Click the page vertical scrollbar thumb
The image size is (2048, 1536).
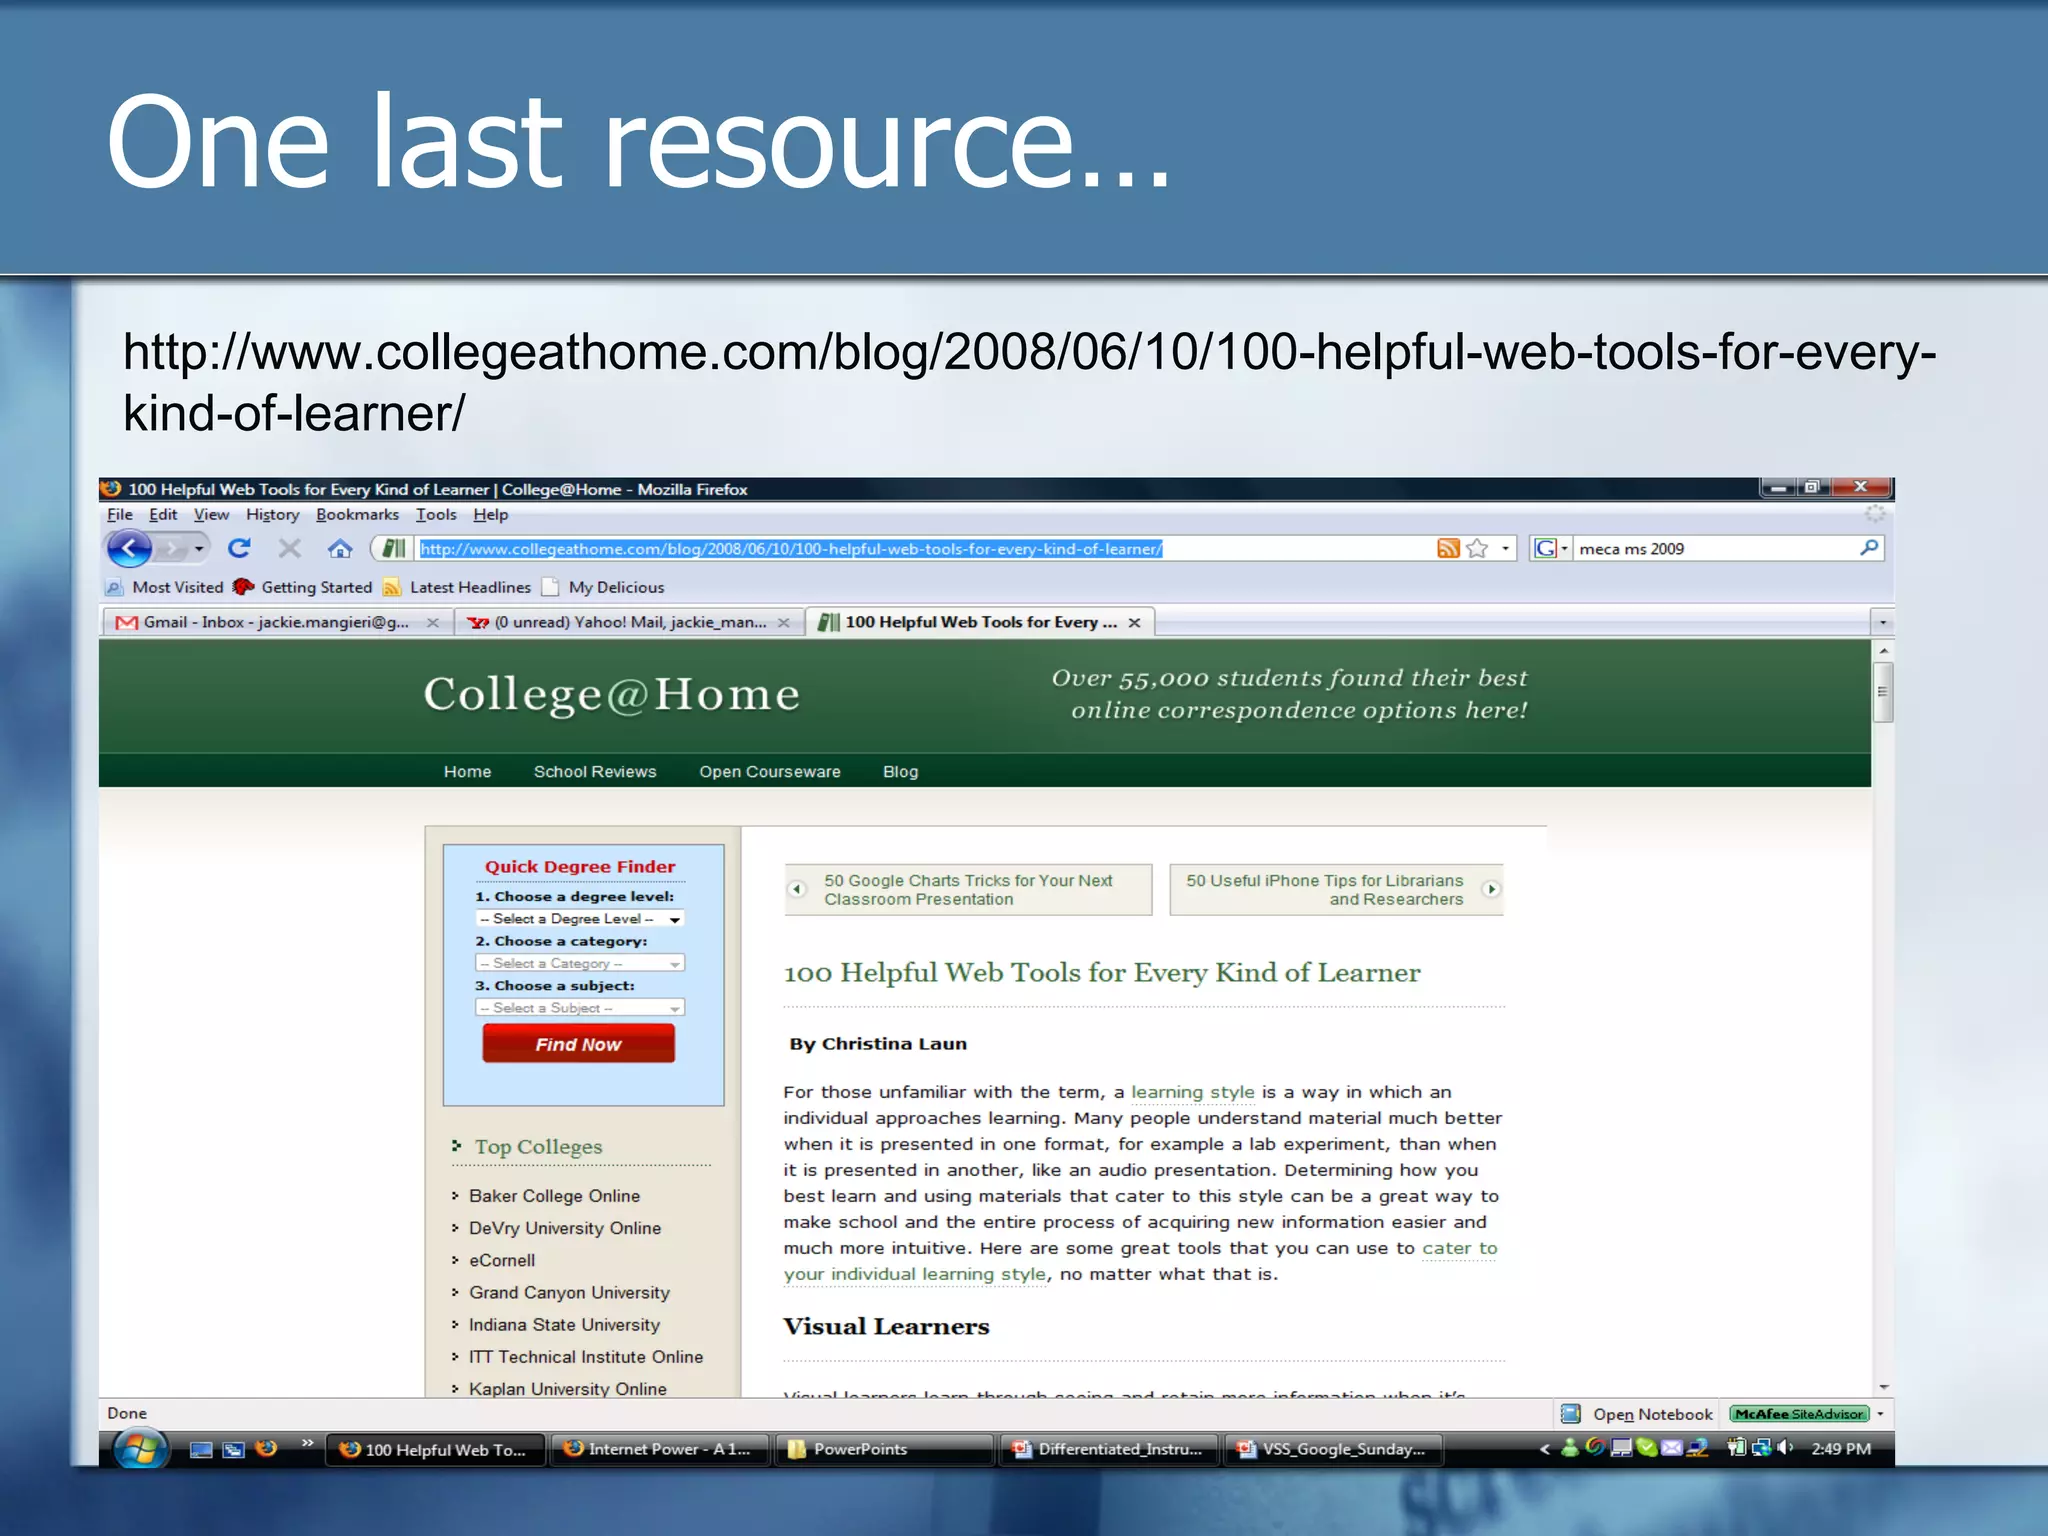coord(1882,690)
